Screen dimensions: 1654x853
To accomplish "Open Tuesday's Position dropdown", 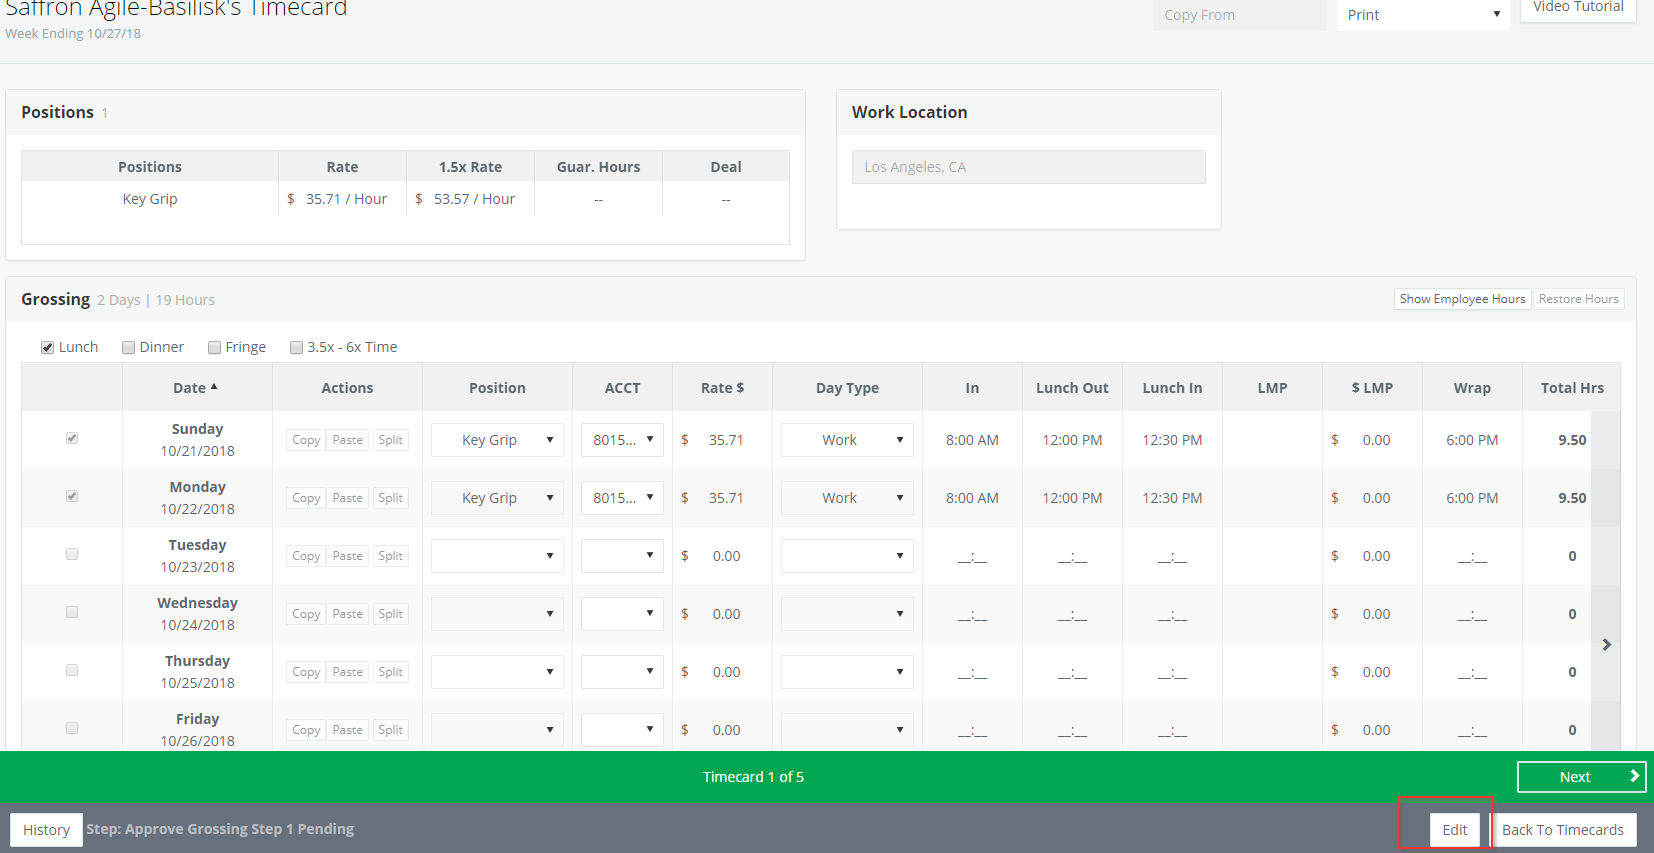I will 497,556.
